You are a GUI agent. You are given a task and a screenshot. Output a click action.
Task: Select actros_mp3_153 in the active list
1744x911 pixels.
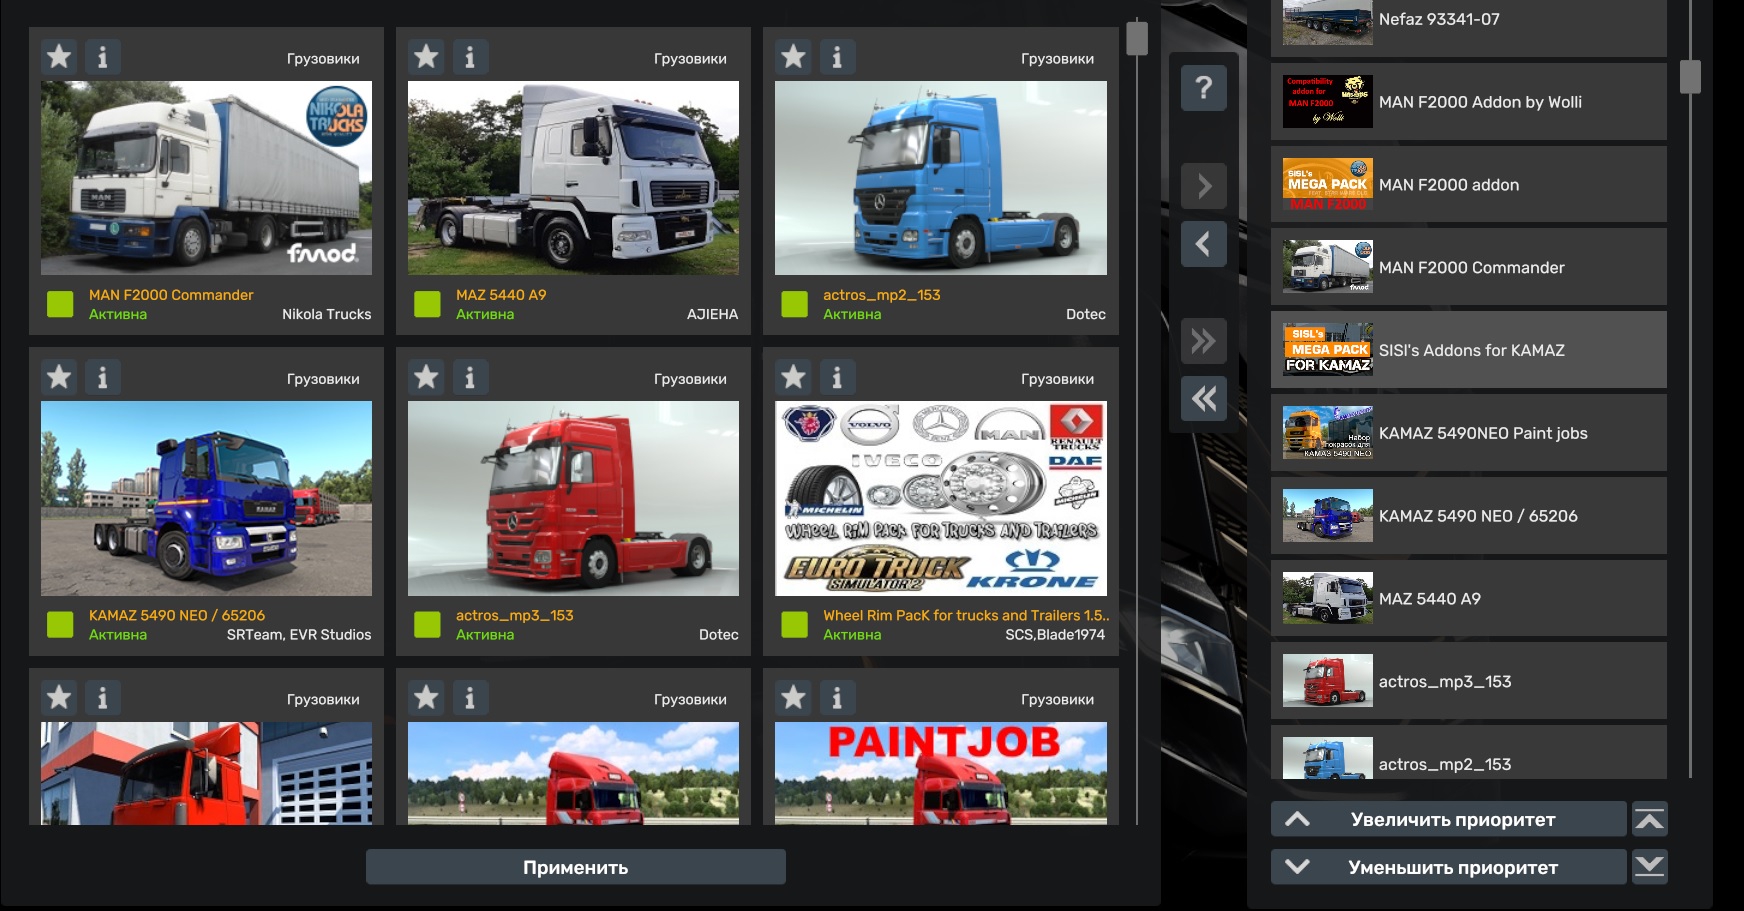pyautogui.click(x=1469, y=681)
